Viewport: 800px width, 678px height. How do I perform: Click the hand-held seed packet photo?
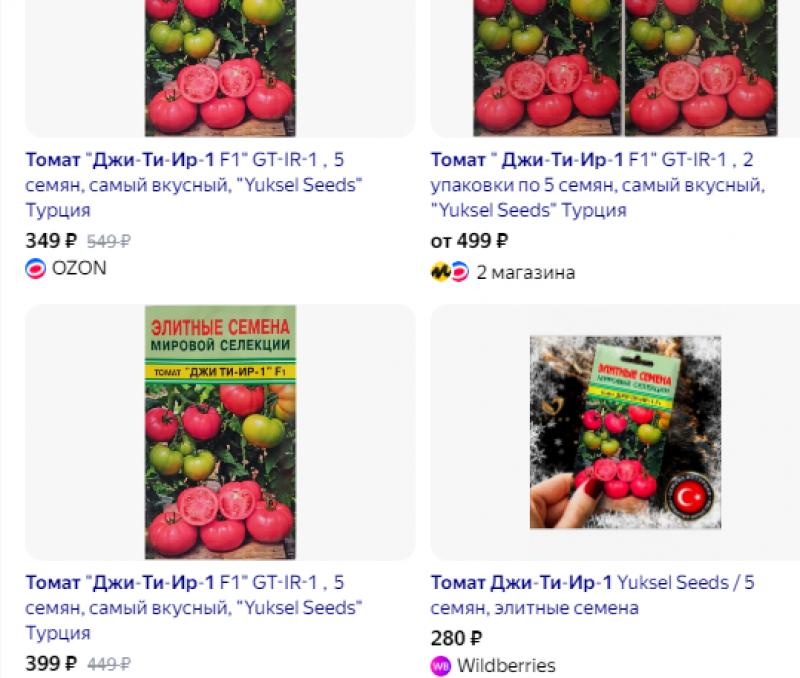click(625, 432)
